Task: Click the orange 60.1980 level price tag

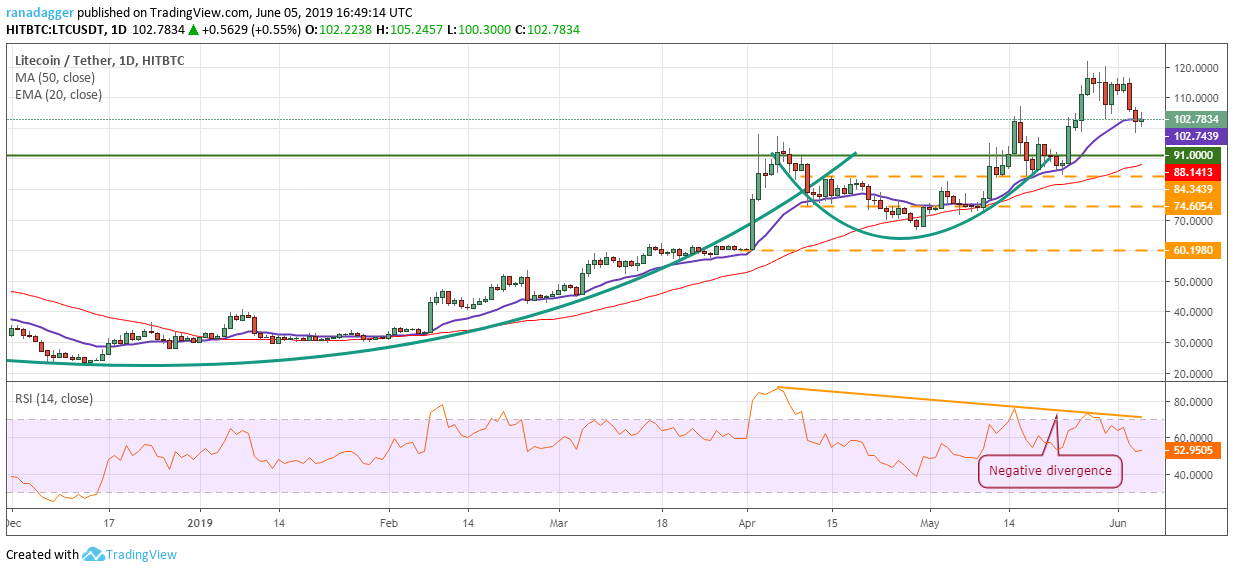Action: point(1195,250)
